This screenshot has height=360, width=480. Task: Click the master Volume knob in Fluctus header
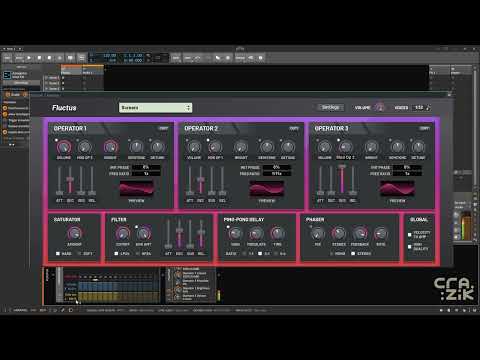[379, 107]
